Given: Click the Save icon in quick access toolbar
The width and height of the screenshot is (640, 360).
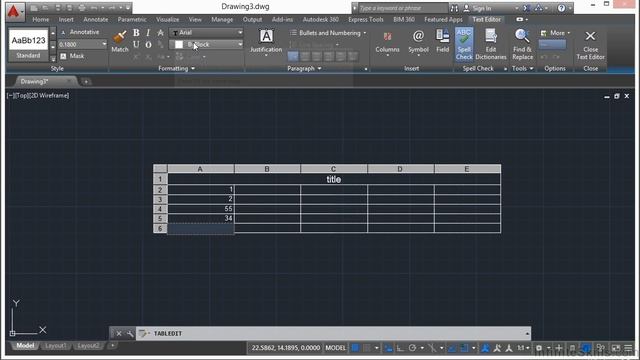Looking at the screenshot, I should [58, 8].
